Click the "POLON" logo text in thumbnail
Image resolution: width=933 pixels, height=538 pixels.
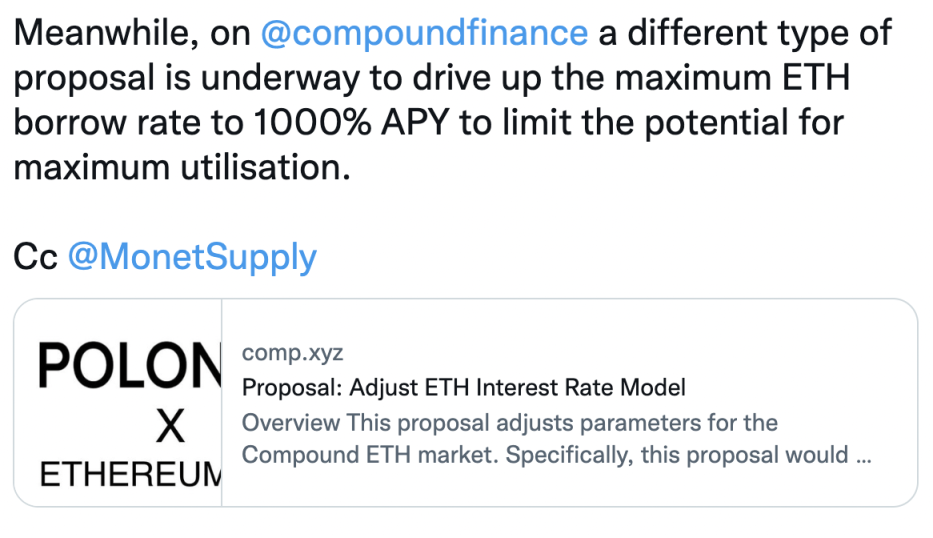point(130,368)
